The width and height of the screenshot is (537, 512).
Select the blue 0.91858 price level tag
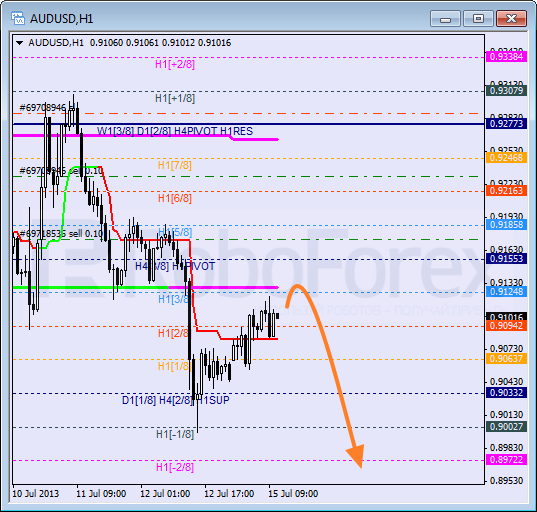[x=506, y=225]
